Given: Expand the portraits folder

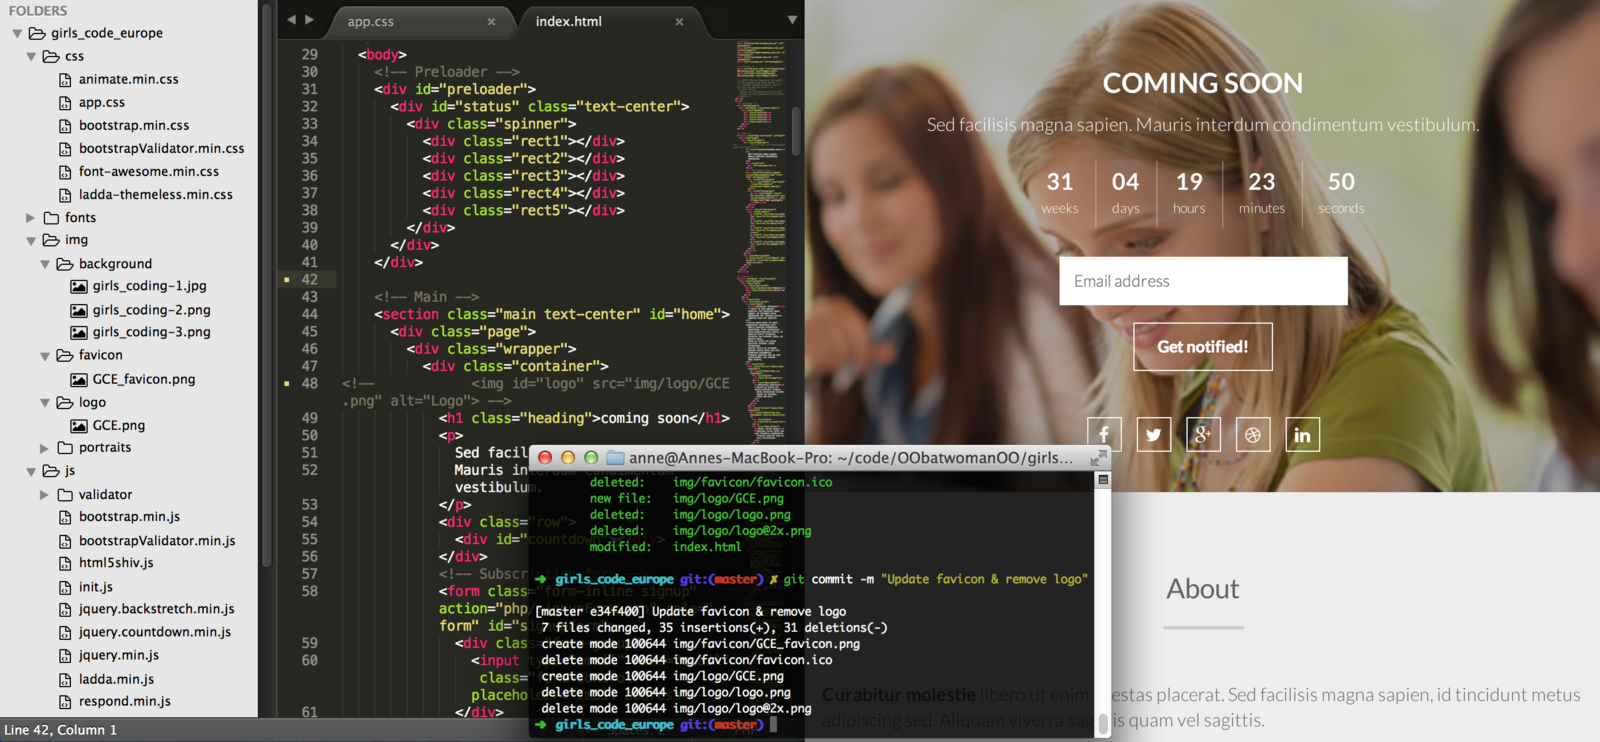Looking at the screenshot, I should [45, 448].
